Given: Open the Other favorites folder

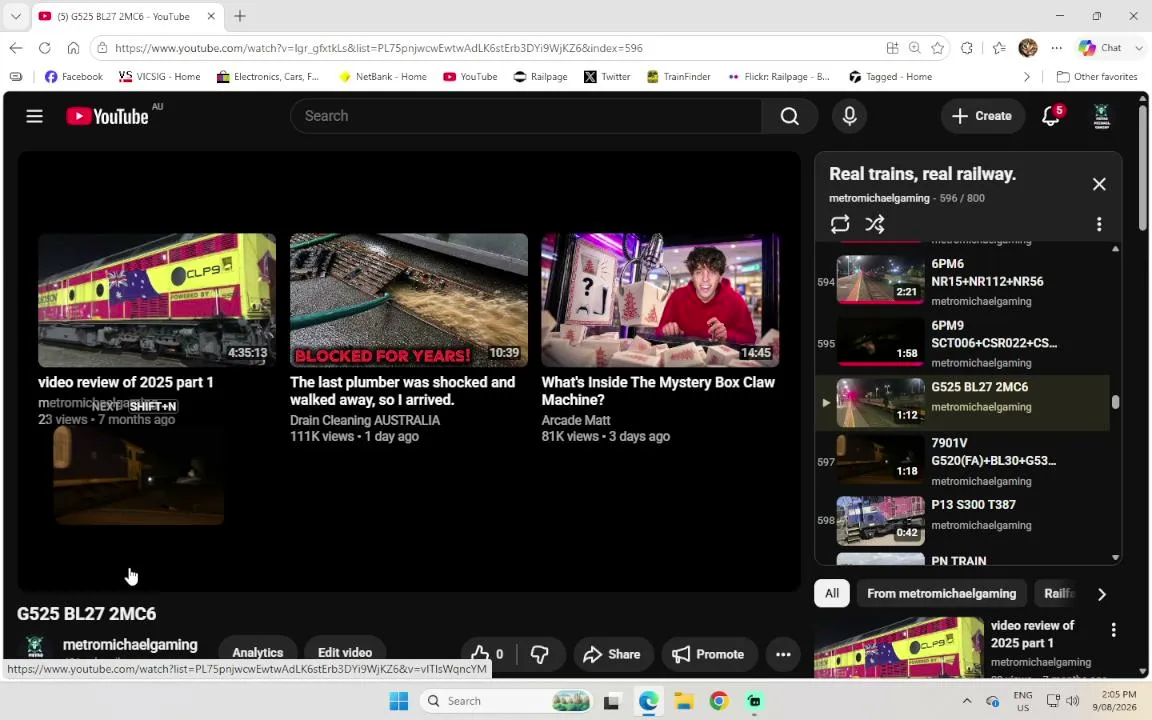Looking at the screenshot, I should tap(1097, 76).
